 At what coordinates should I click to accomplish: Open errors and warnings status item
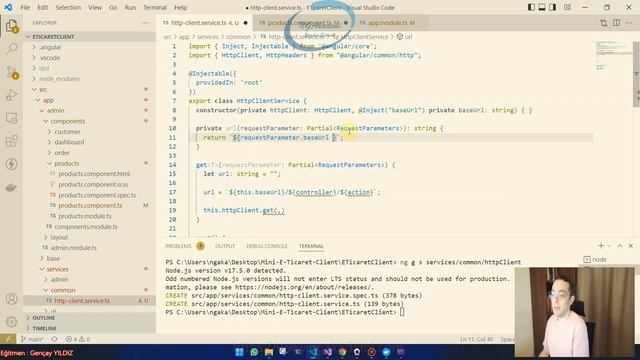click(x=78, y=339)
